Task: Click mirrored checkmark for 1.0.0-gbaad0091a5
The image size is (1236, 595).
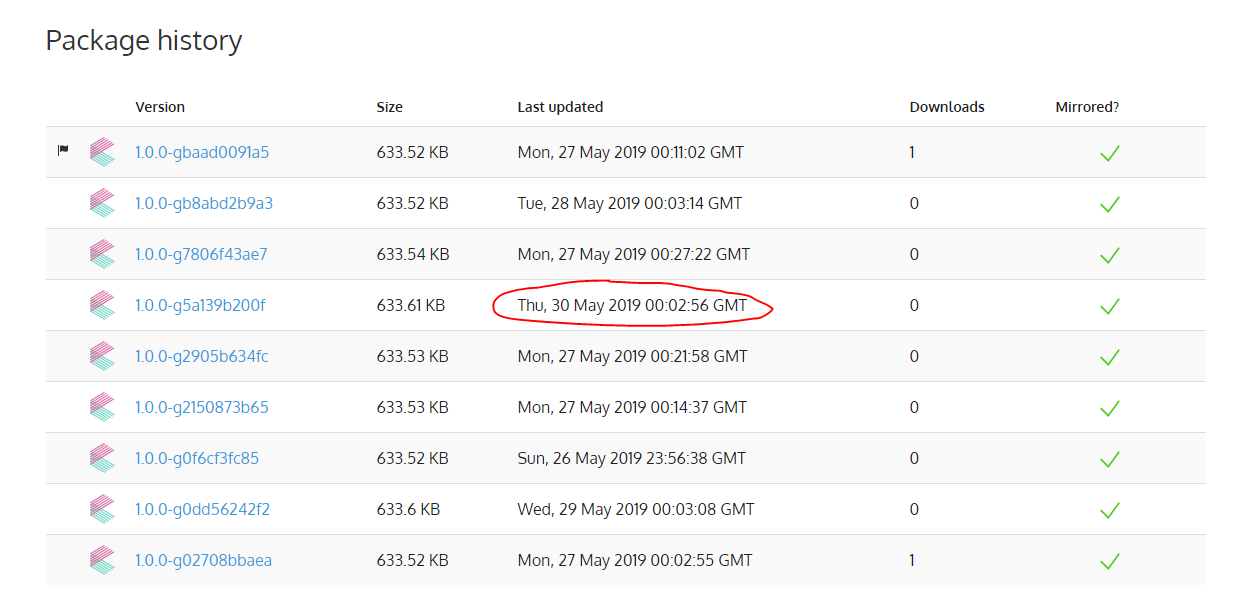Action: coord(1109,153)
